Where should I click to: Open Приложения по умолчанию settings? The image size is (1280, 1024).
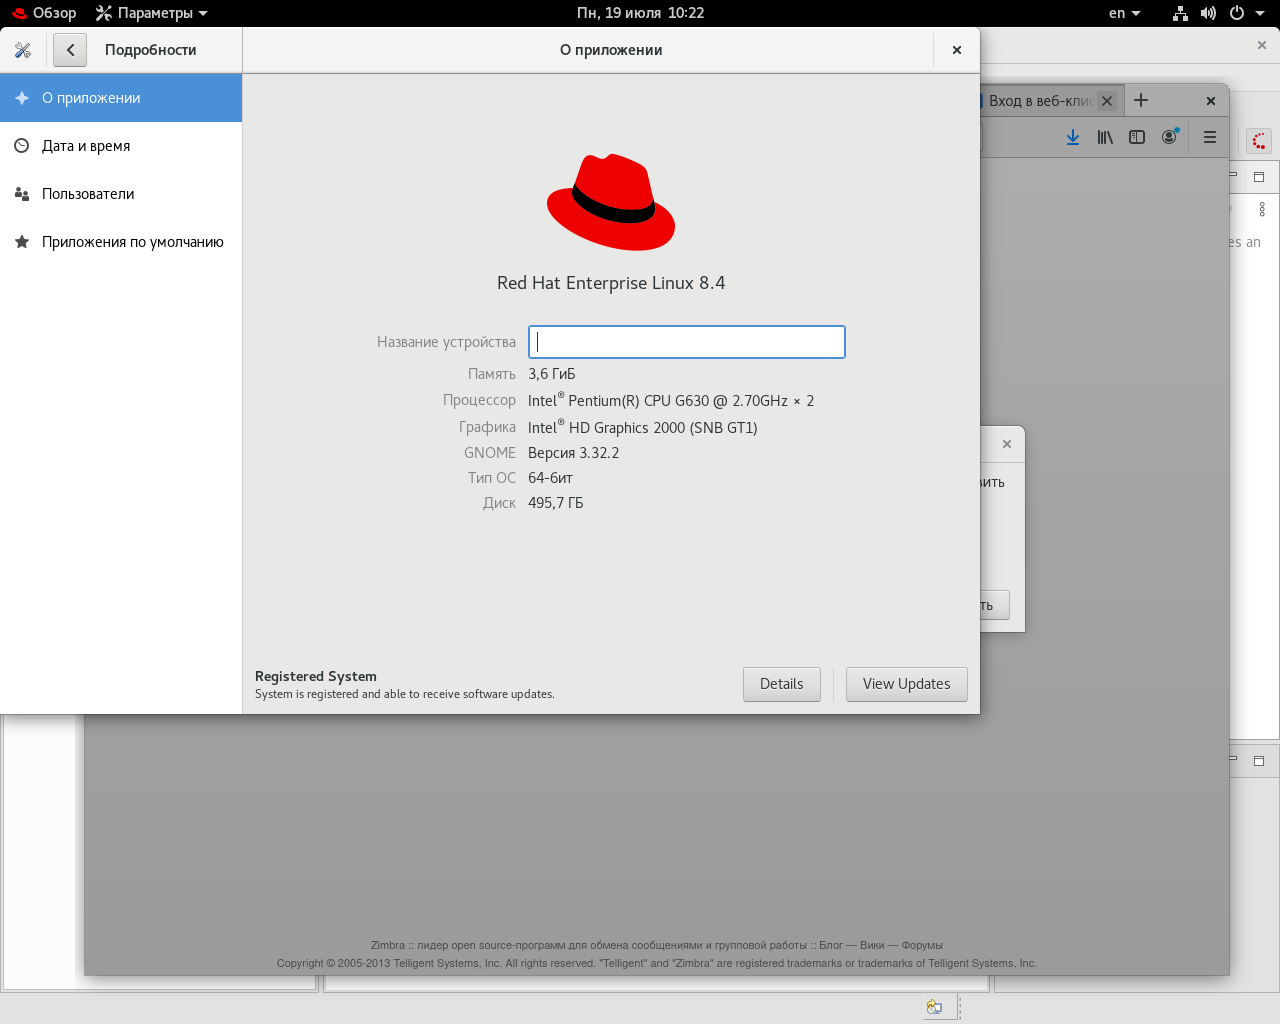click(121, 242)
